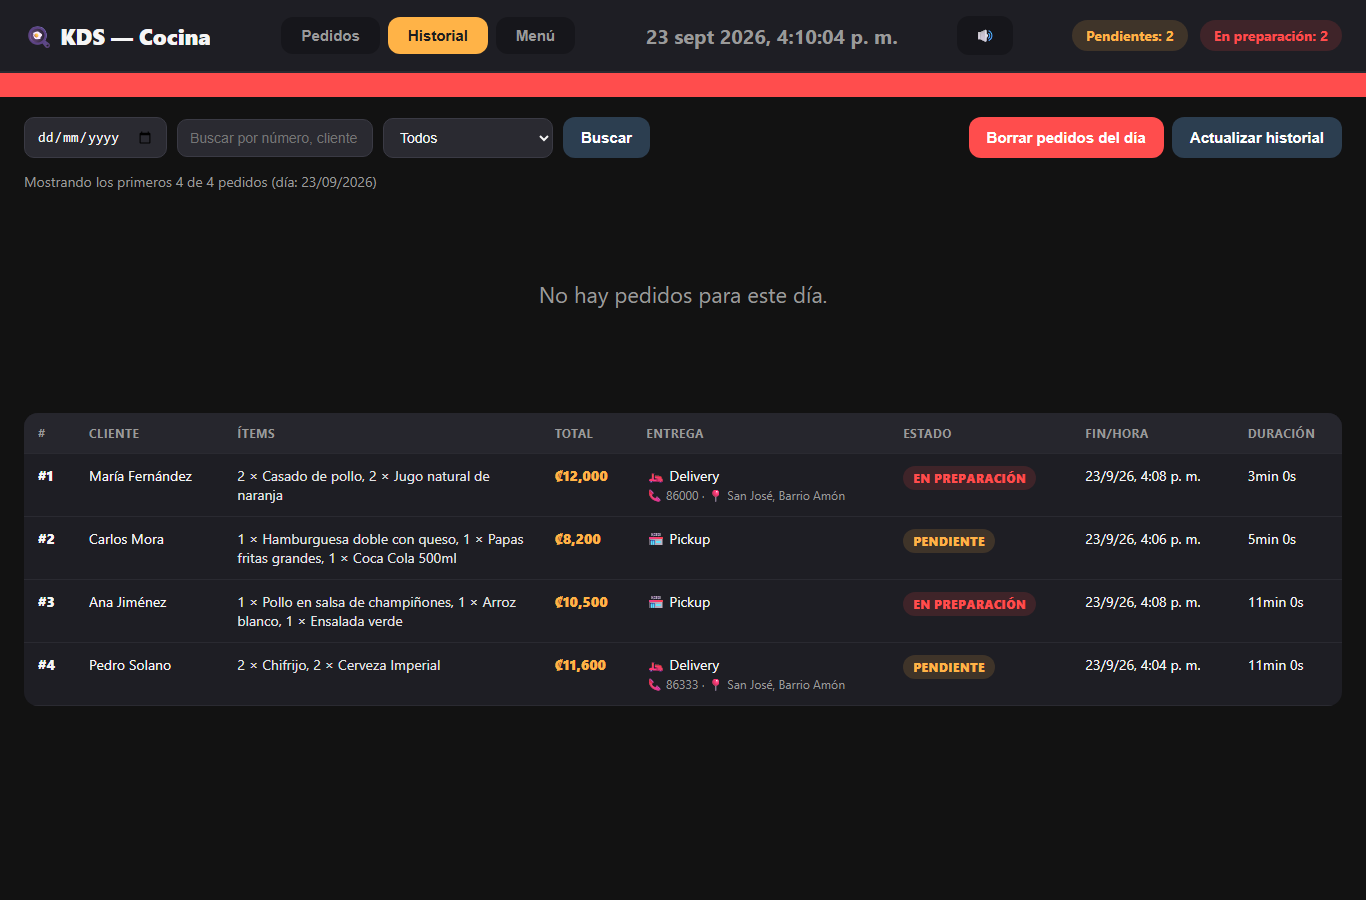Viewport: 1366px width, 900px height.
Task: Click the ENTREGA column header
Action: tap(675, 434)
